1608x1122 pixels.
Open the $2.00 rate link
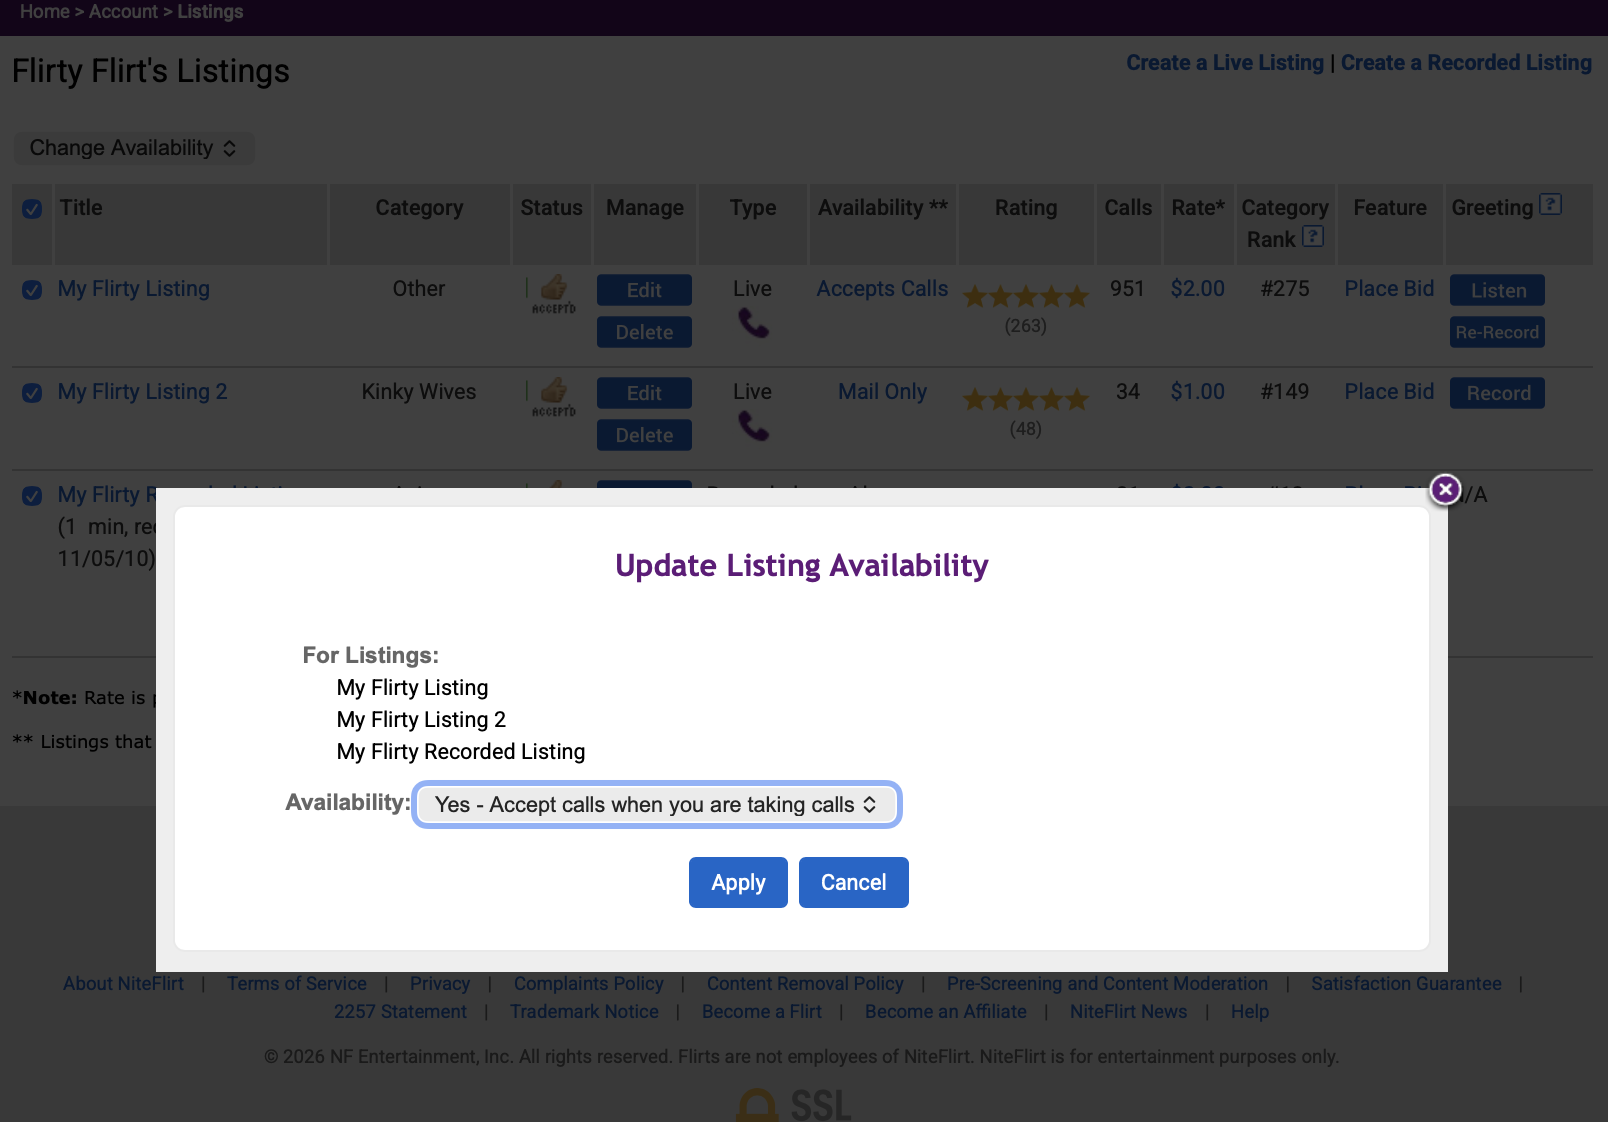tap(1197, 289)
